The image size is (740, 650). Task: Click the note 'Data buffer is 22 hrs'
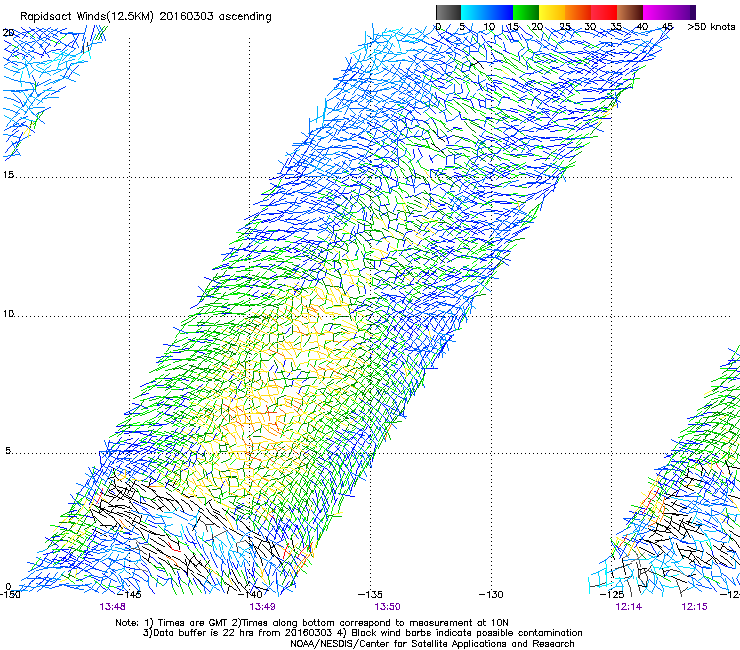(x=204, y=633)
